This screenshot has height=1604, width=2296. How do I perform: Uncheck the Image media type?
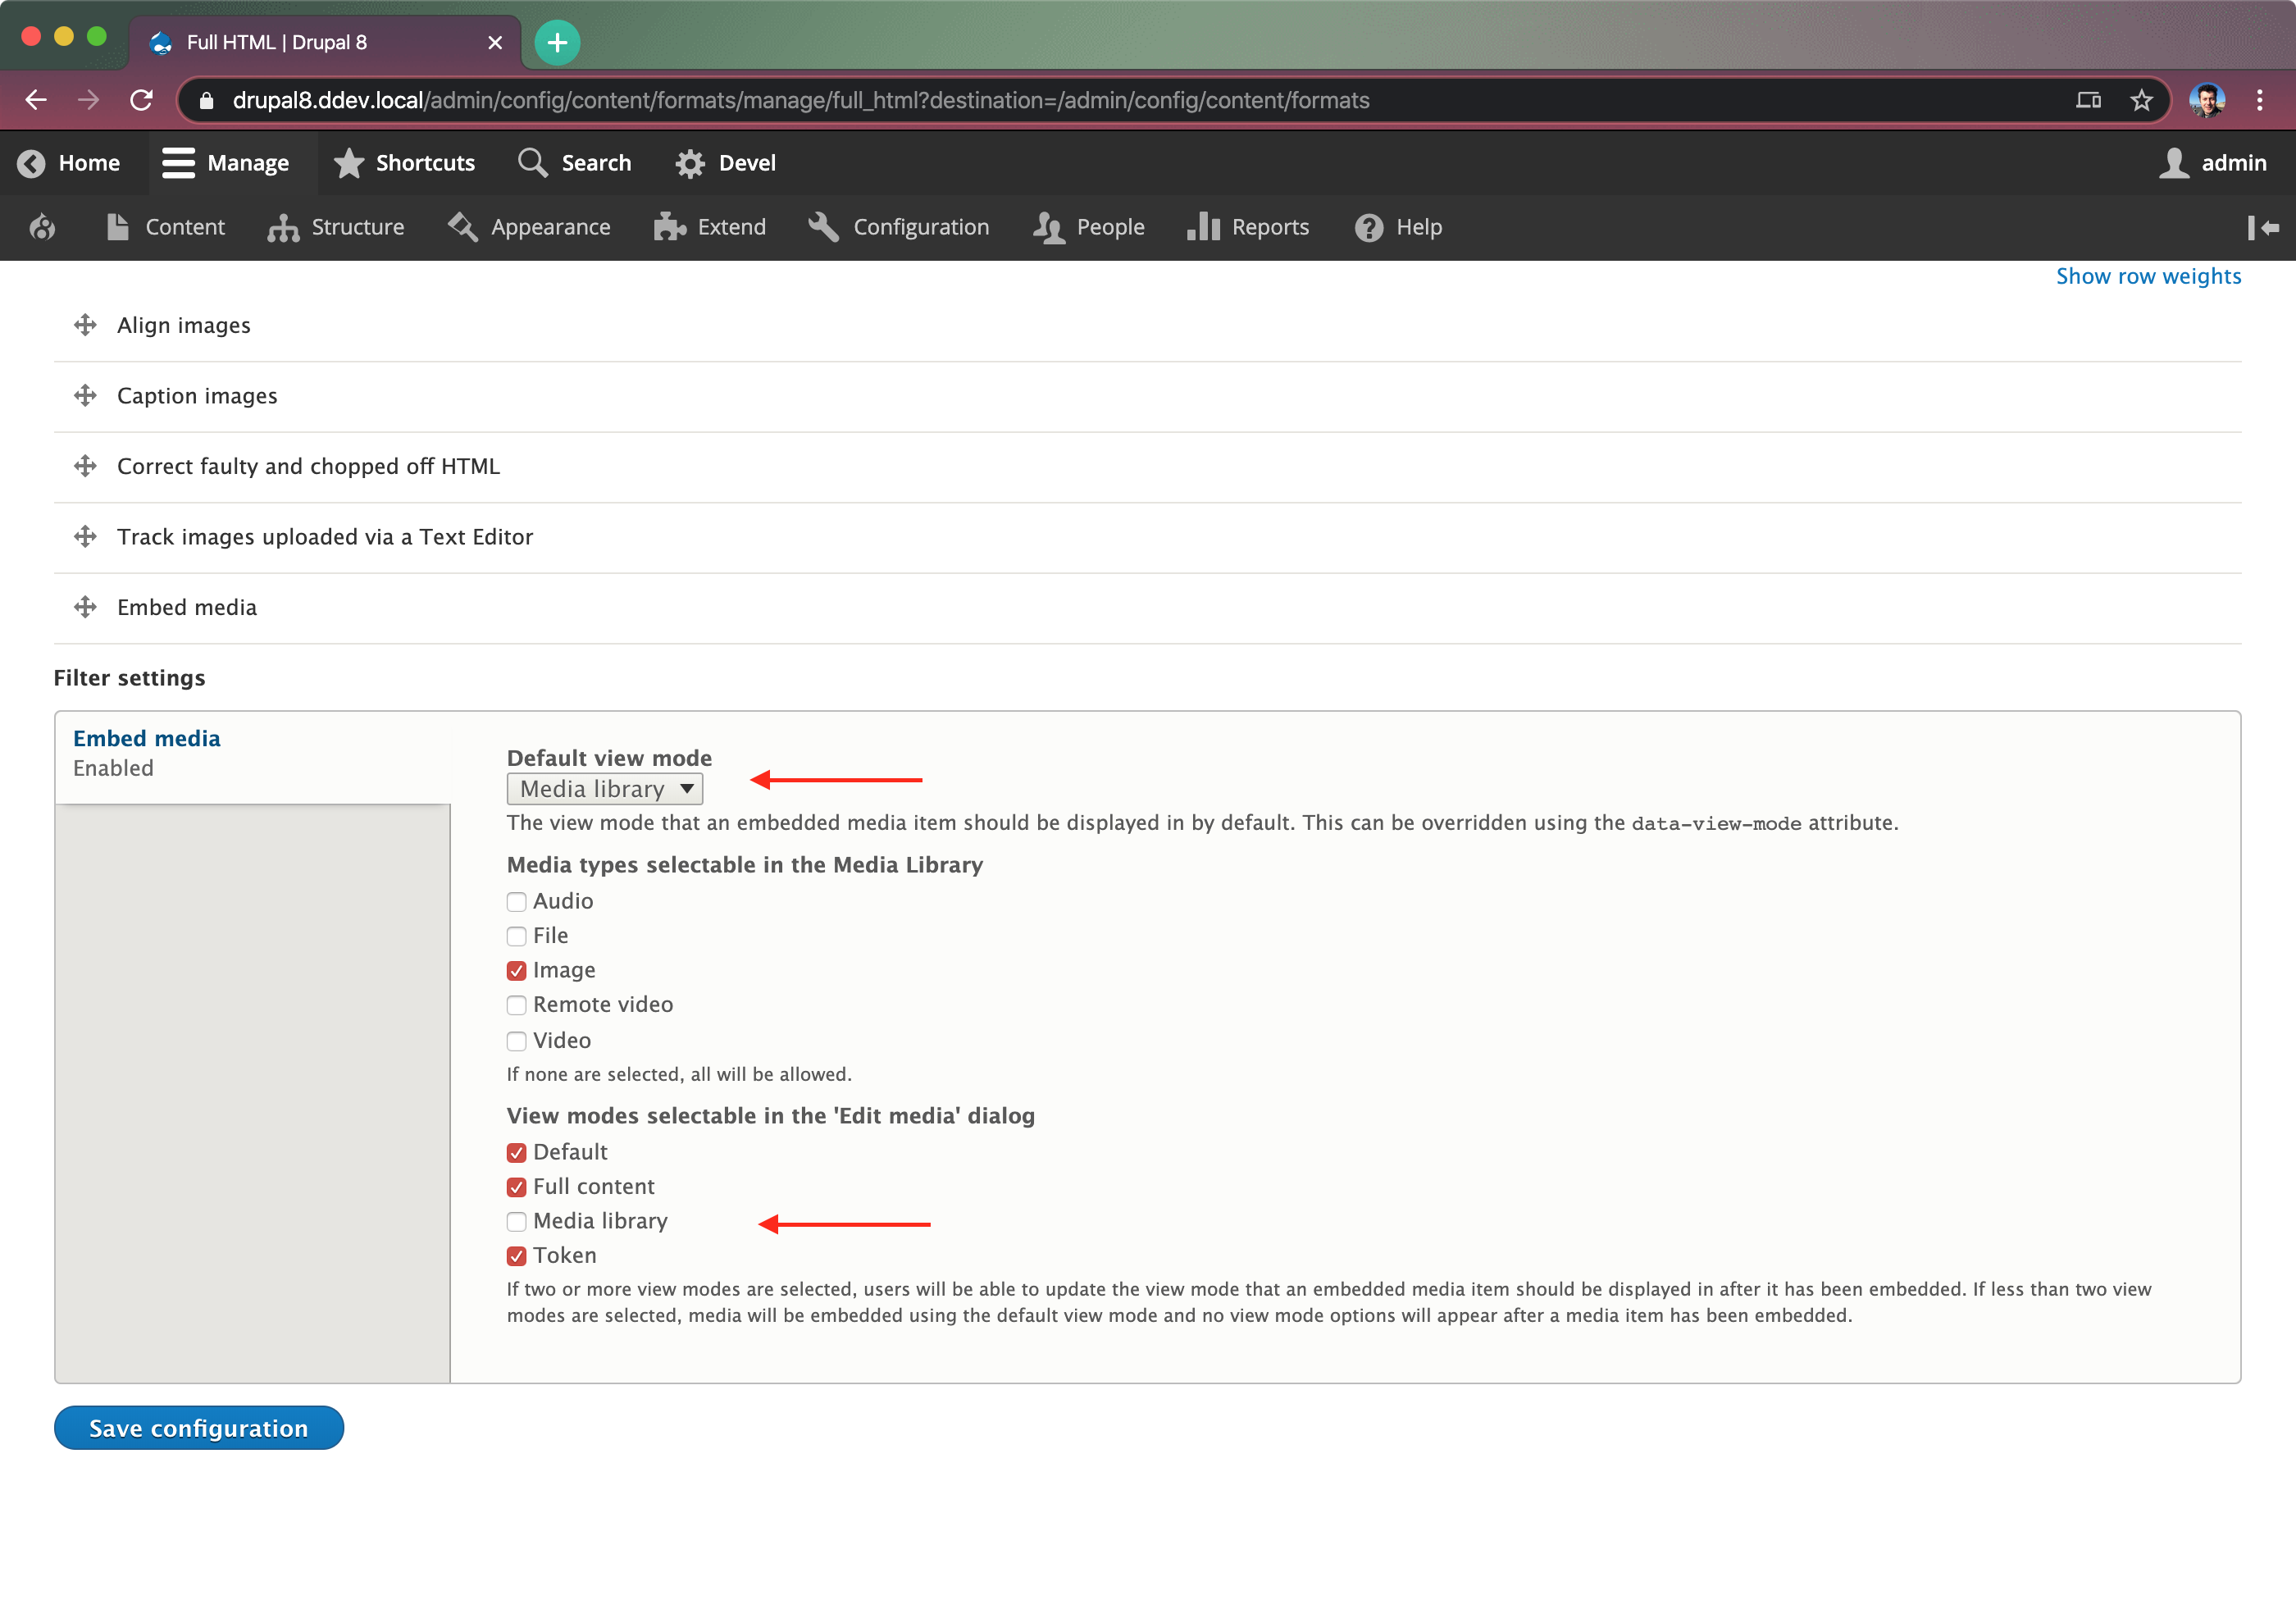click(516, 970)
